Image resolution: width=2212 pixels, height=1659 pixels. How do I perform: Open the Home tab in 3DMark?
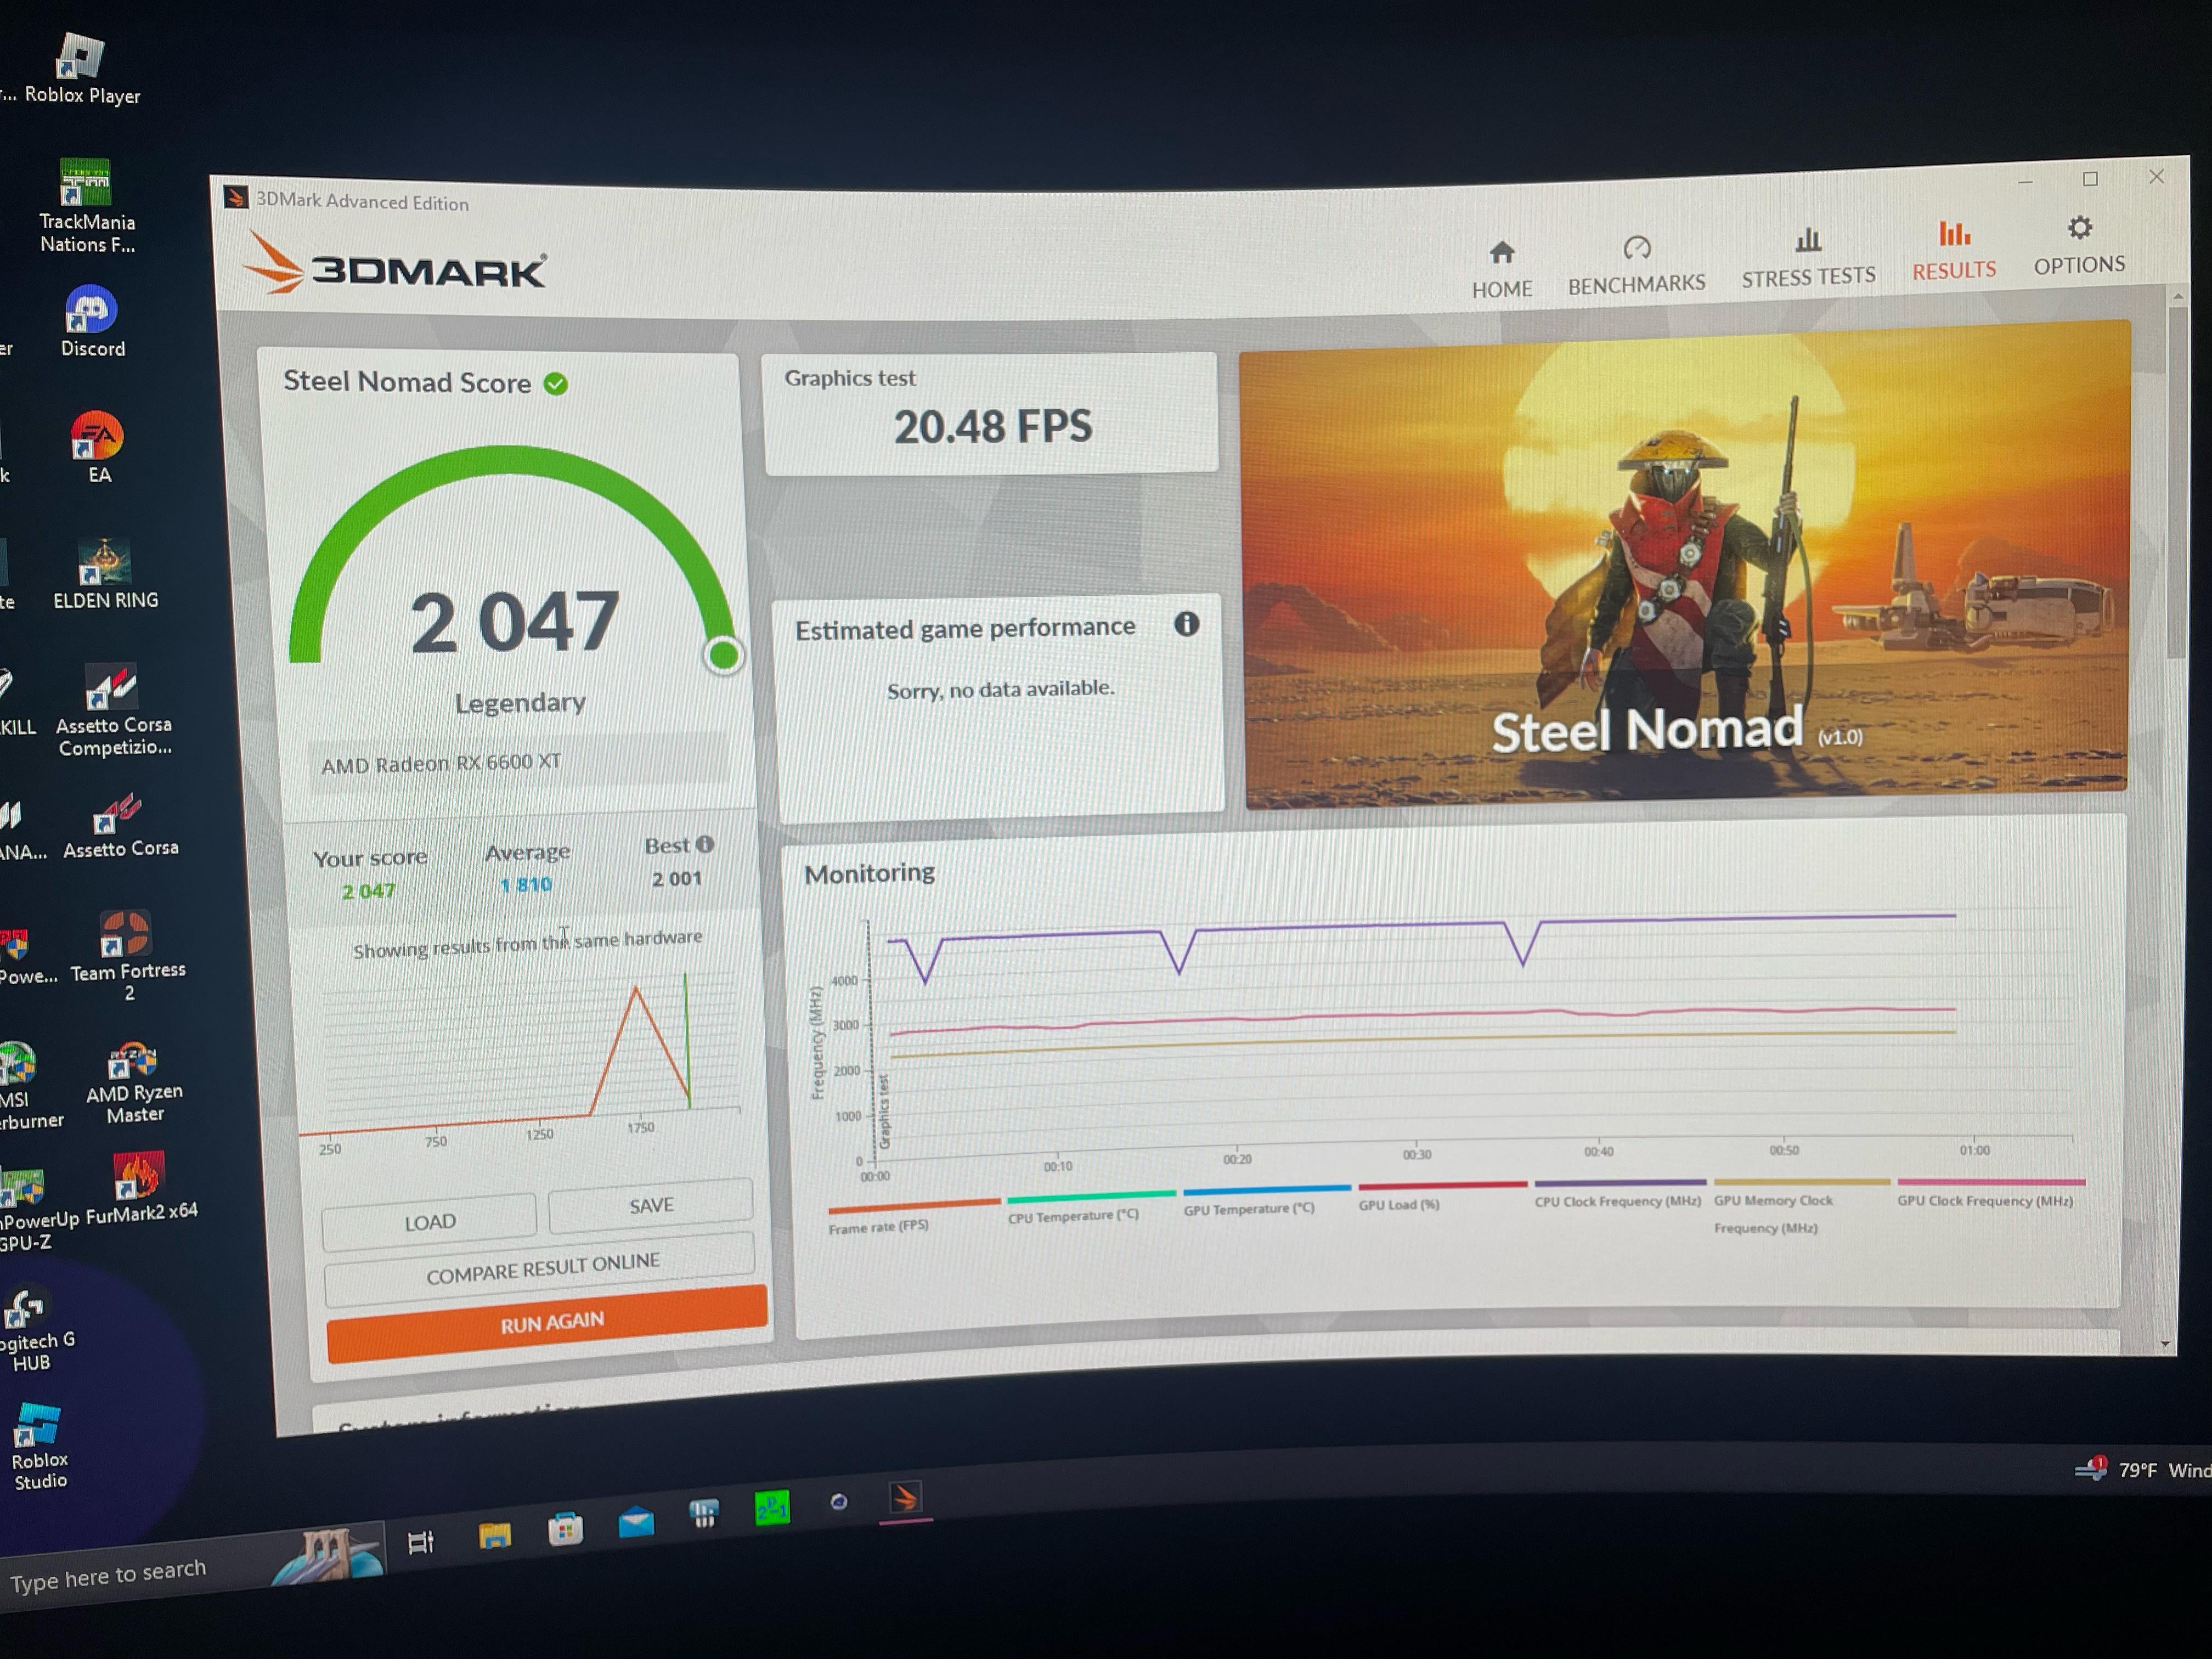pyautogui.click(x=1501, y=269)
